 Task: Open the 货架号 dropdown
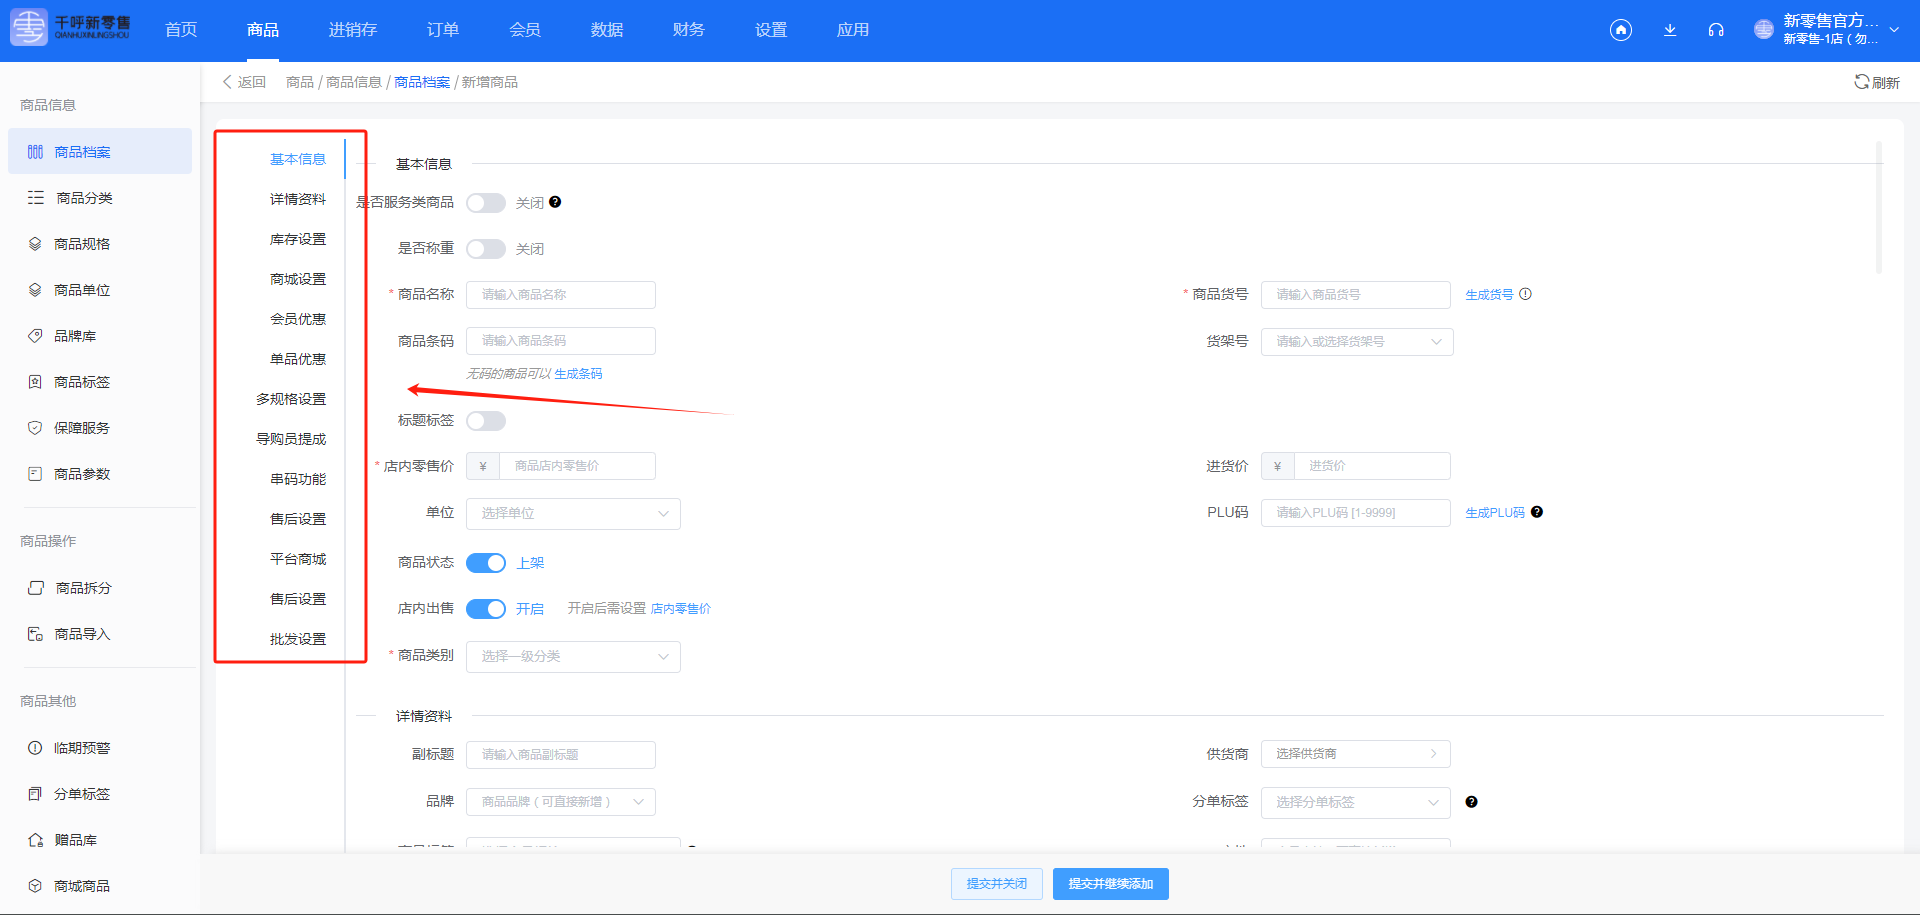tap(1357, 342)
